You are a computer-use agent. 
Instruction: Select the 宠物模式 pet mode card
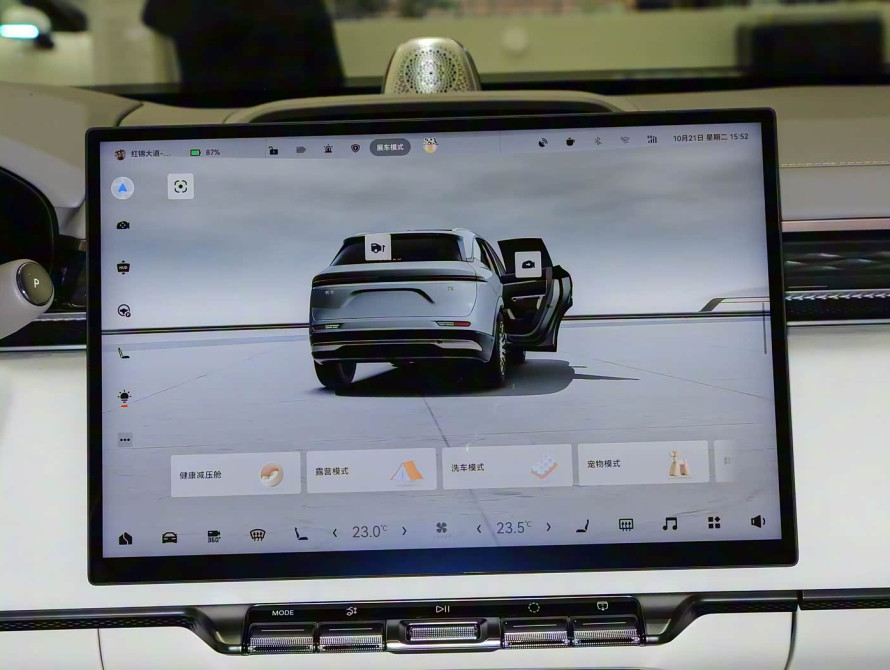click(x=642, y=464)
